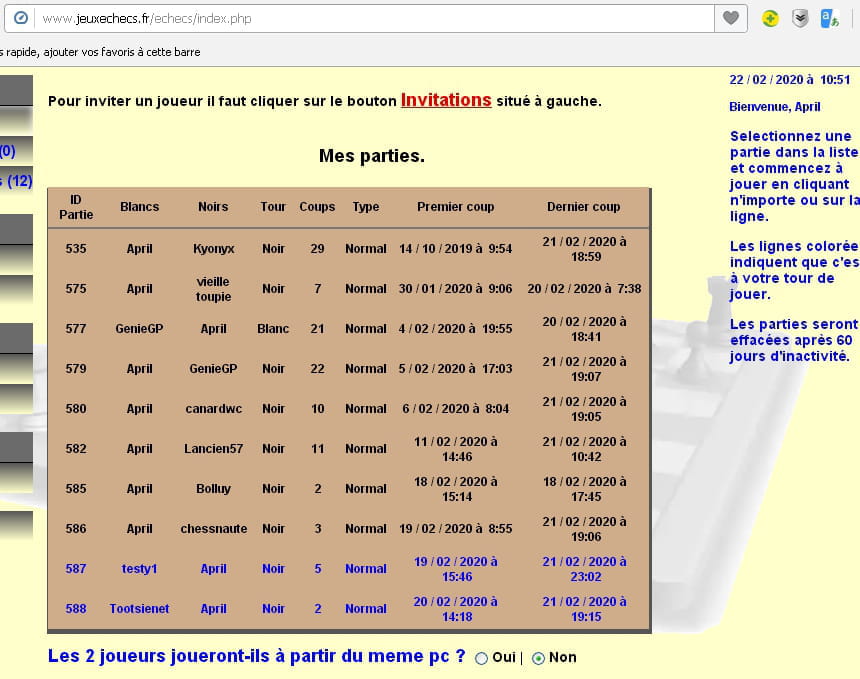Click the Type column header

366,207
